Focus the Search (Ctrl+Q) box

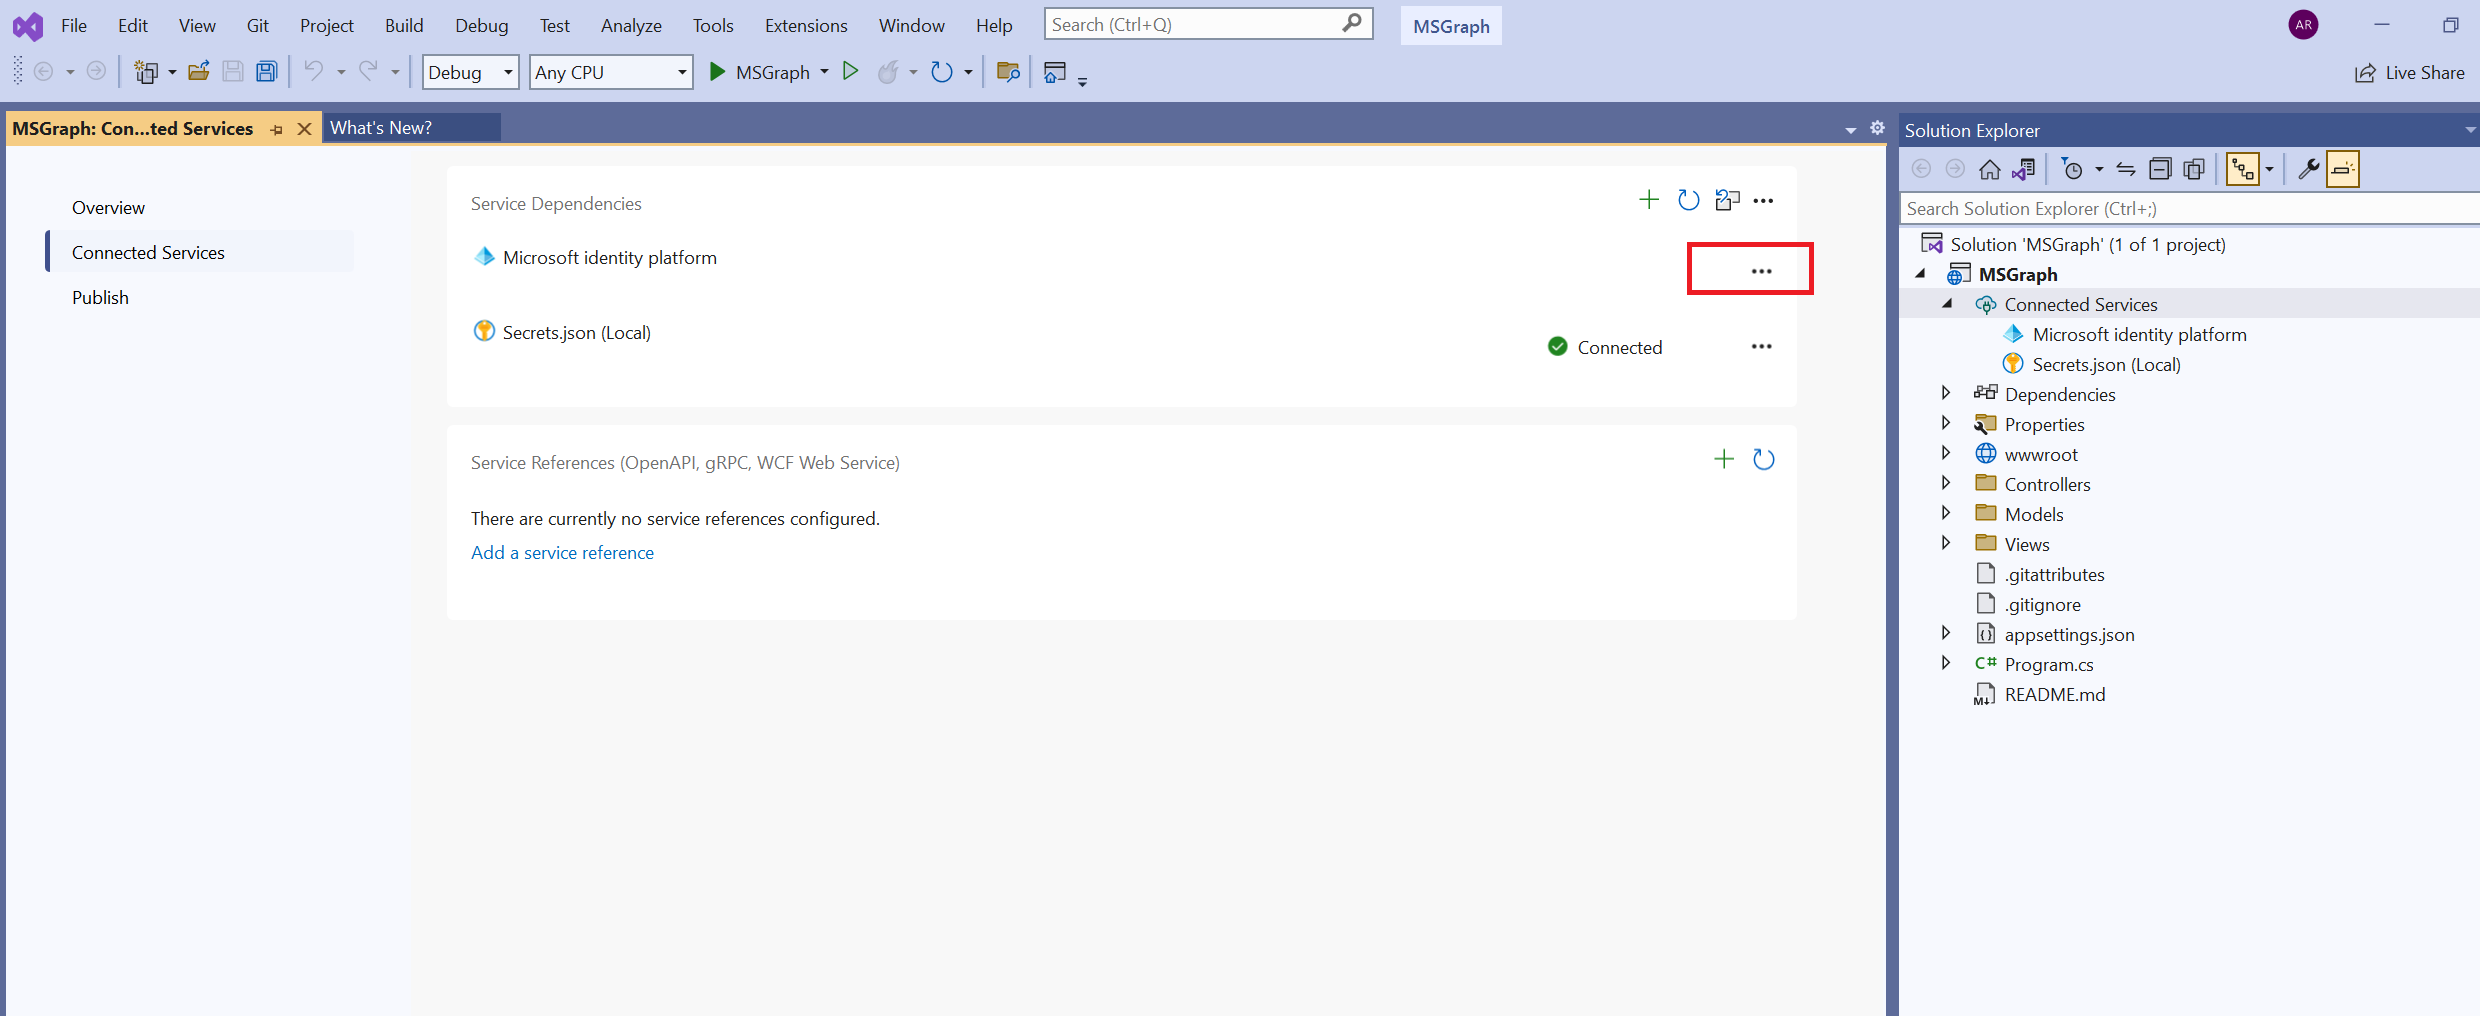[x=1208, y=24]
